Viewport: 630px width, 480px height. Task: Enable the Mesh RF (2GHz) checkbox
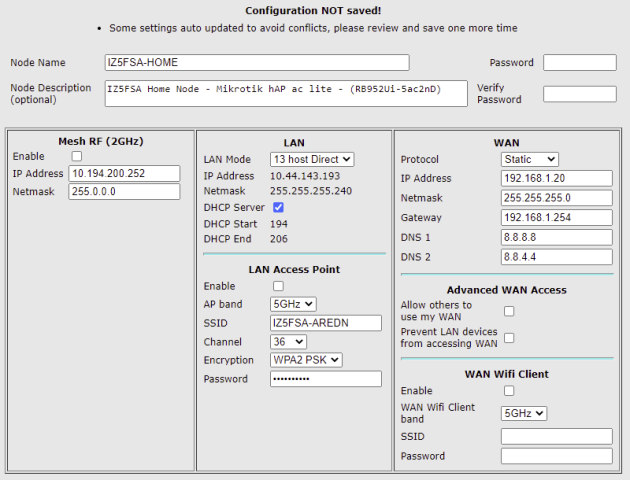coord(77,156)
